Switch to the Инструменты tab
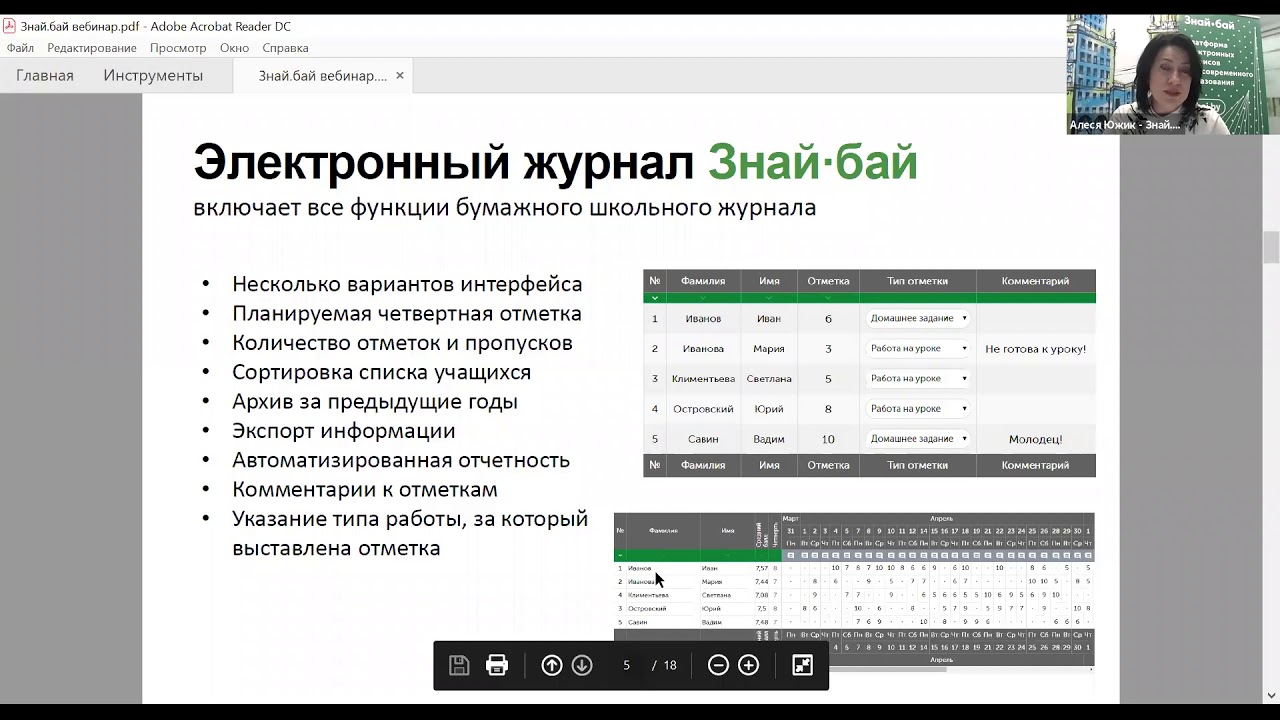This screenshot has width=1280, height=720. point(153,75)
